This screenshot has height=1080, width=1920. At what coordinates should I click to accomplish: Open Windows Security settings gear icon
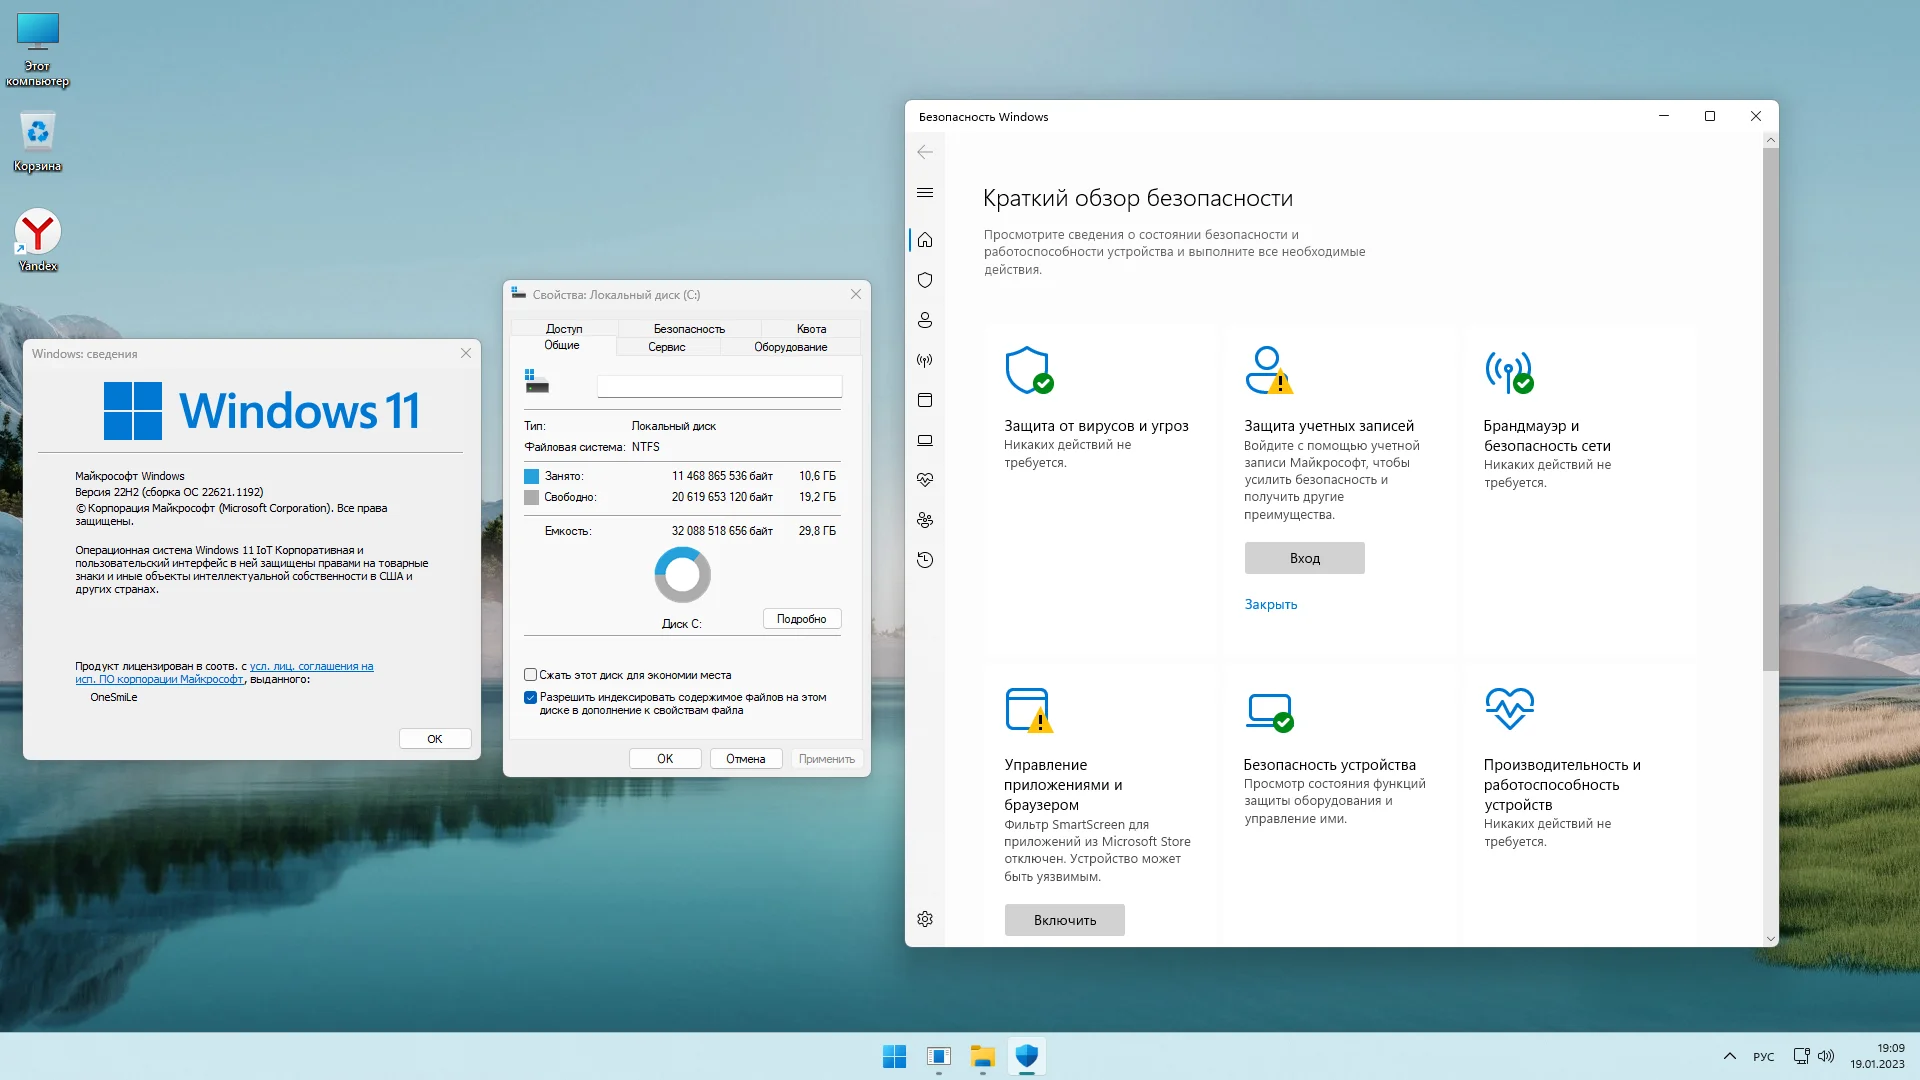click(925, 919)
